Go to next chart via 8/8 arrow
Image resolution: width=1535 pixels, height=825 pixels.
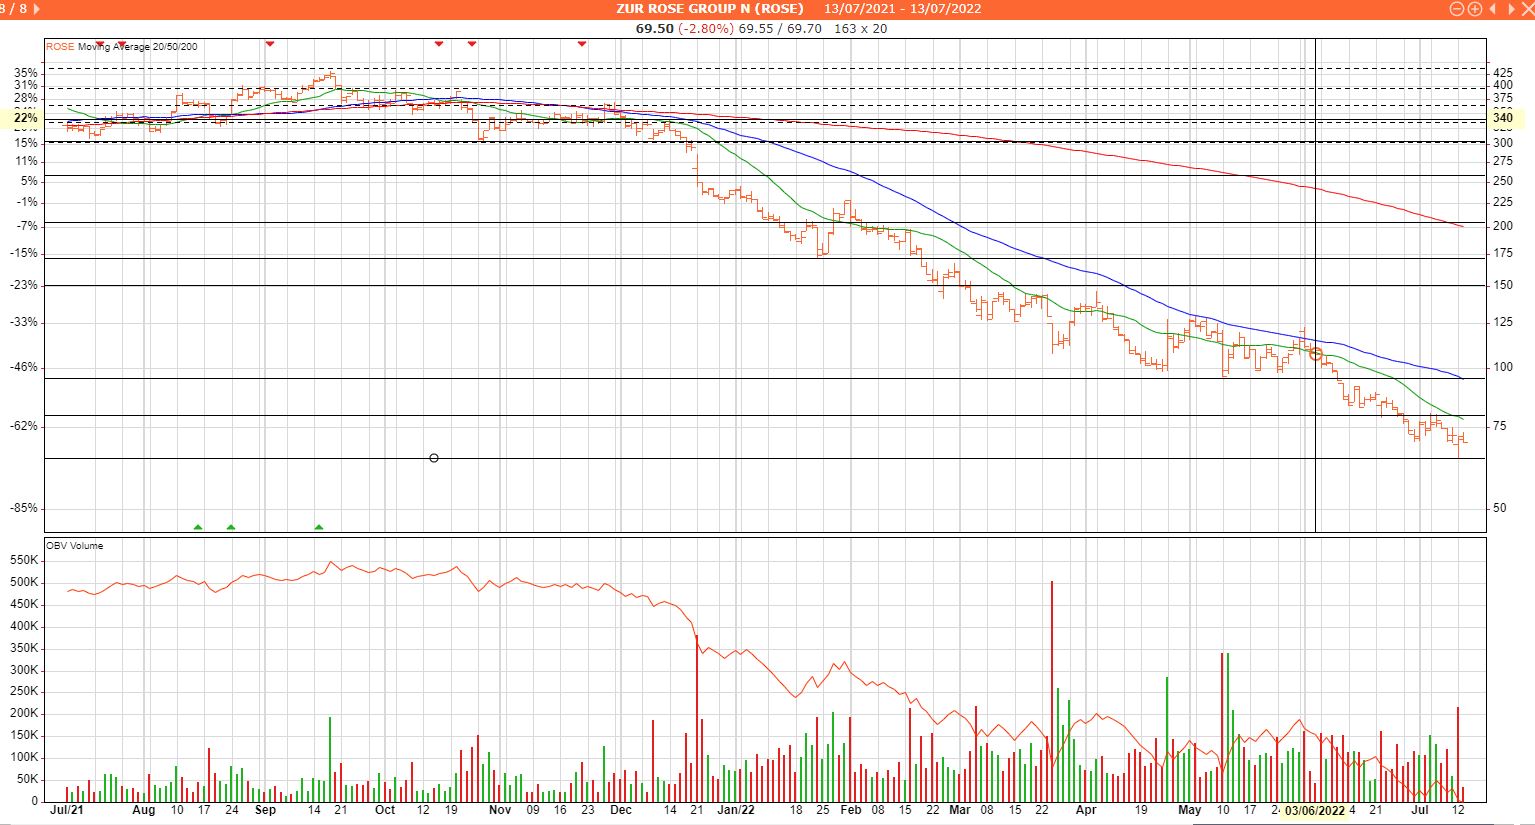37,9
